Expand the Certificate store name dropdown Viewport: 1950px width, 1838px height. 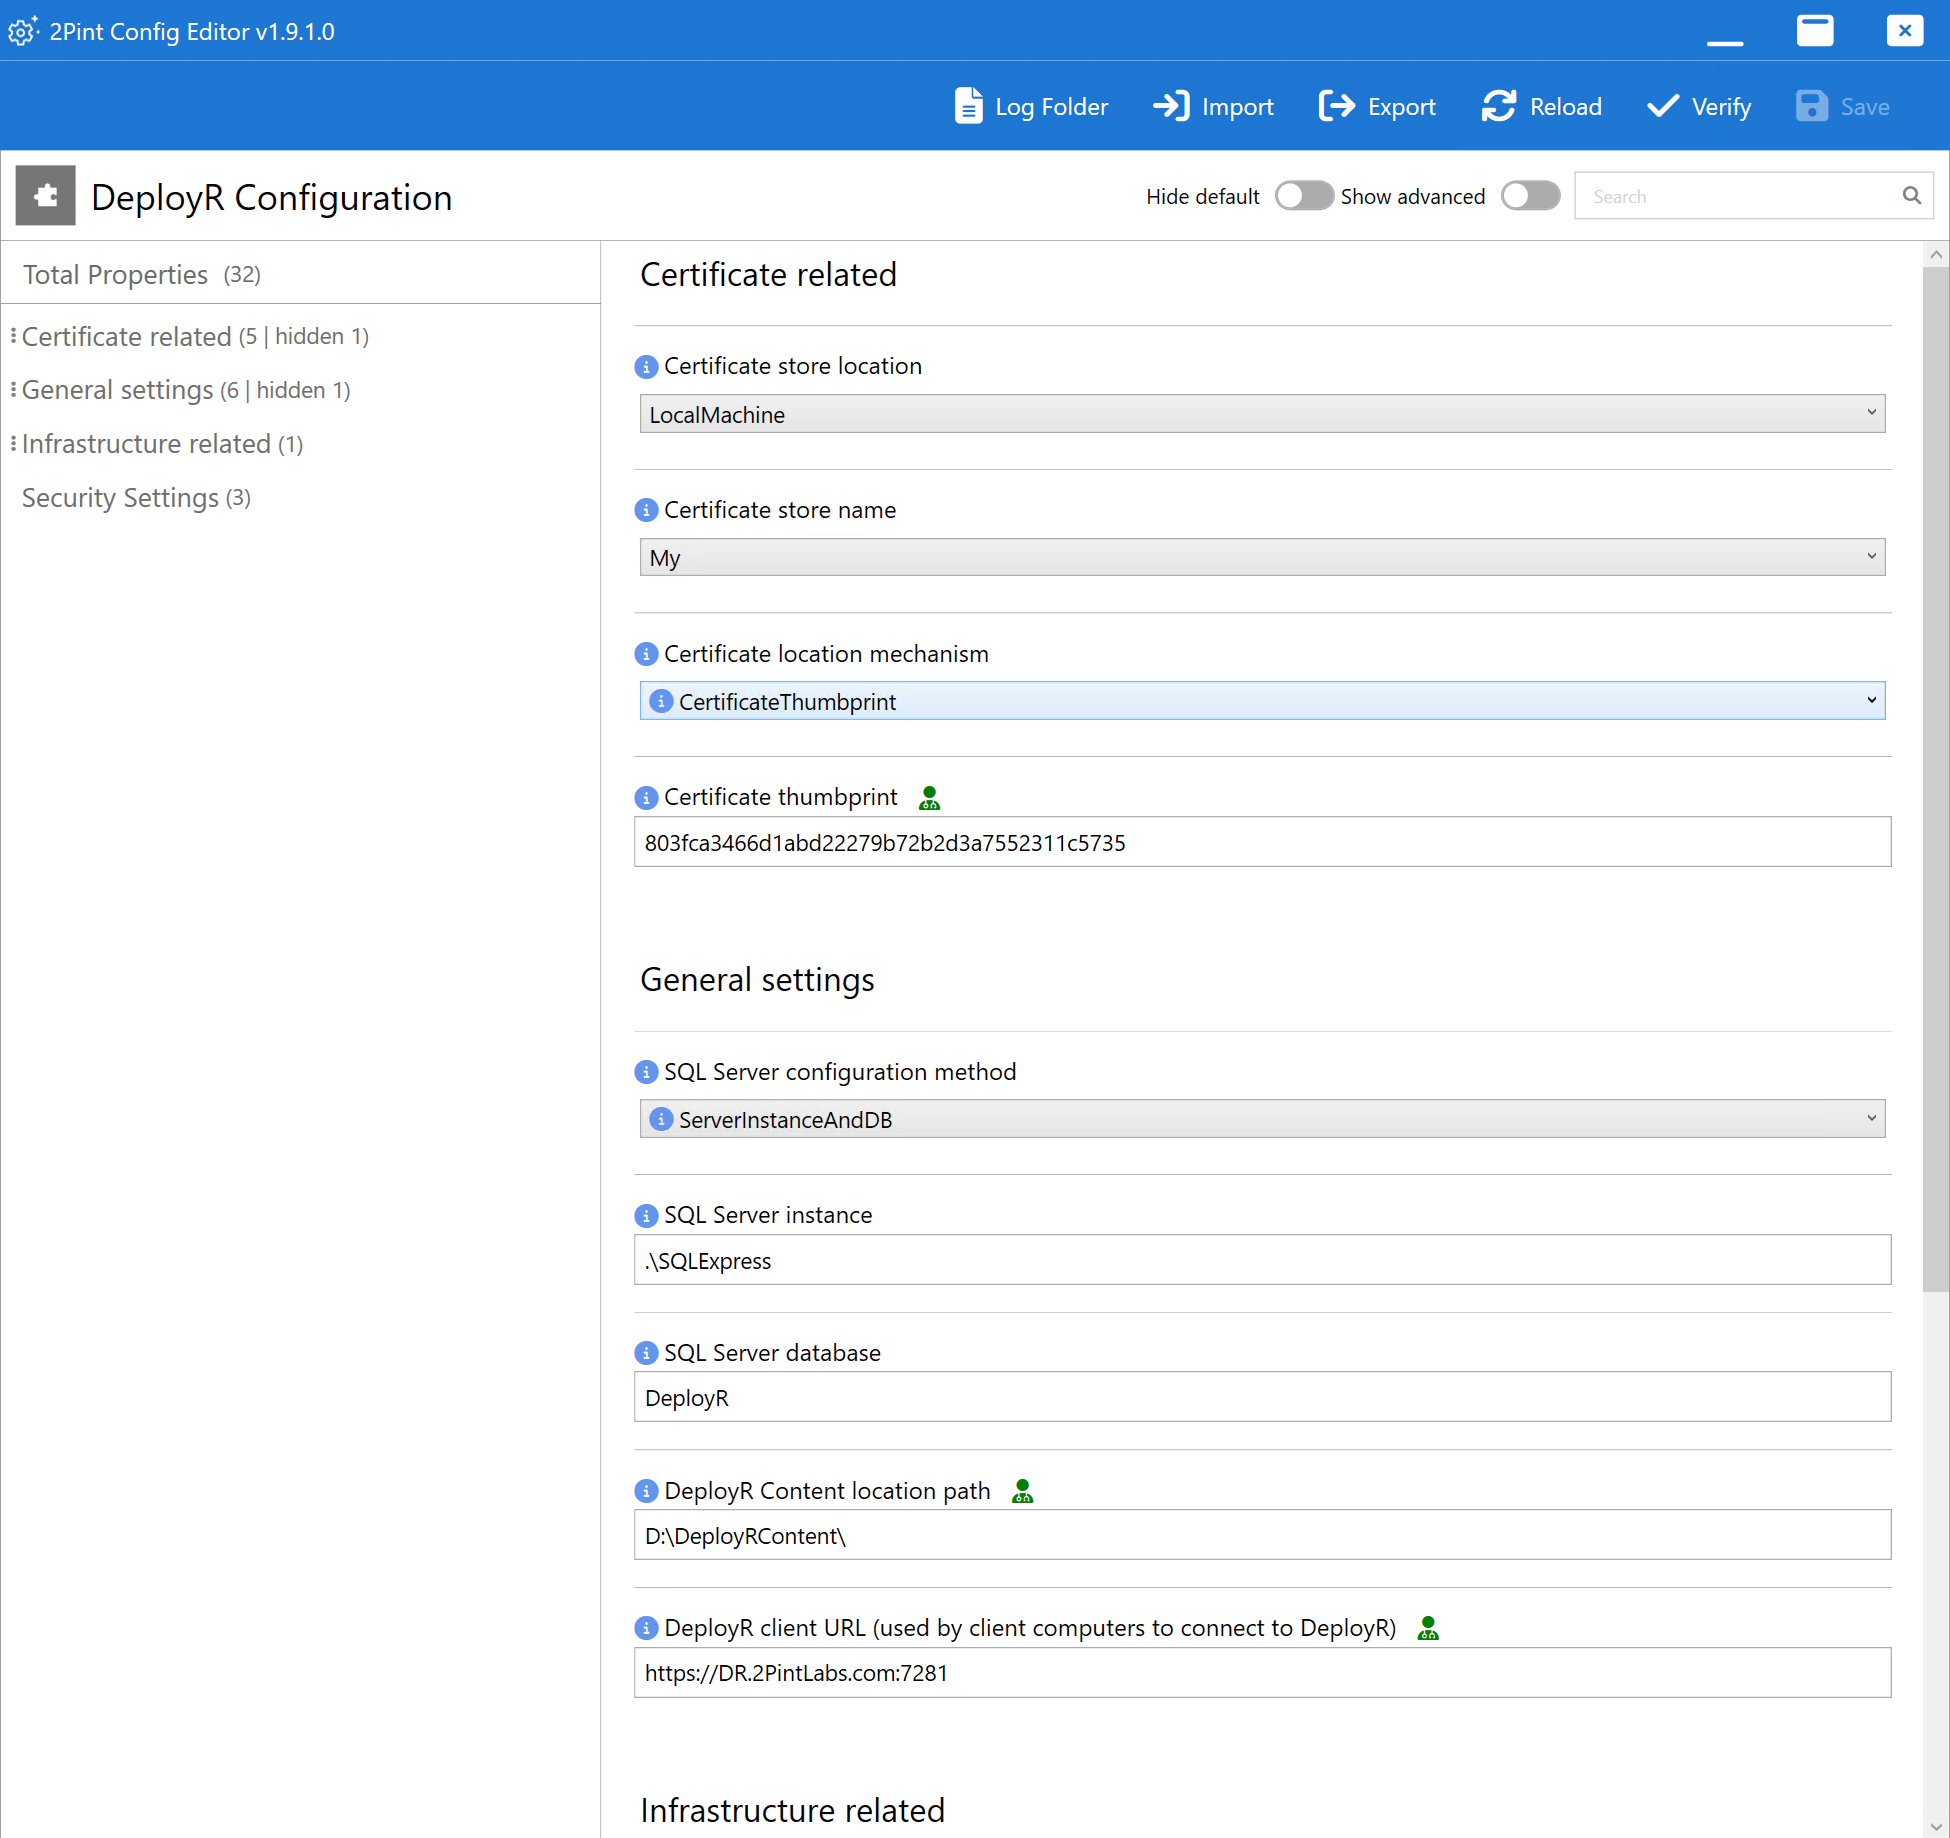click(1262, 558)
